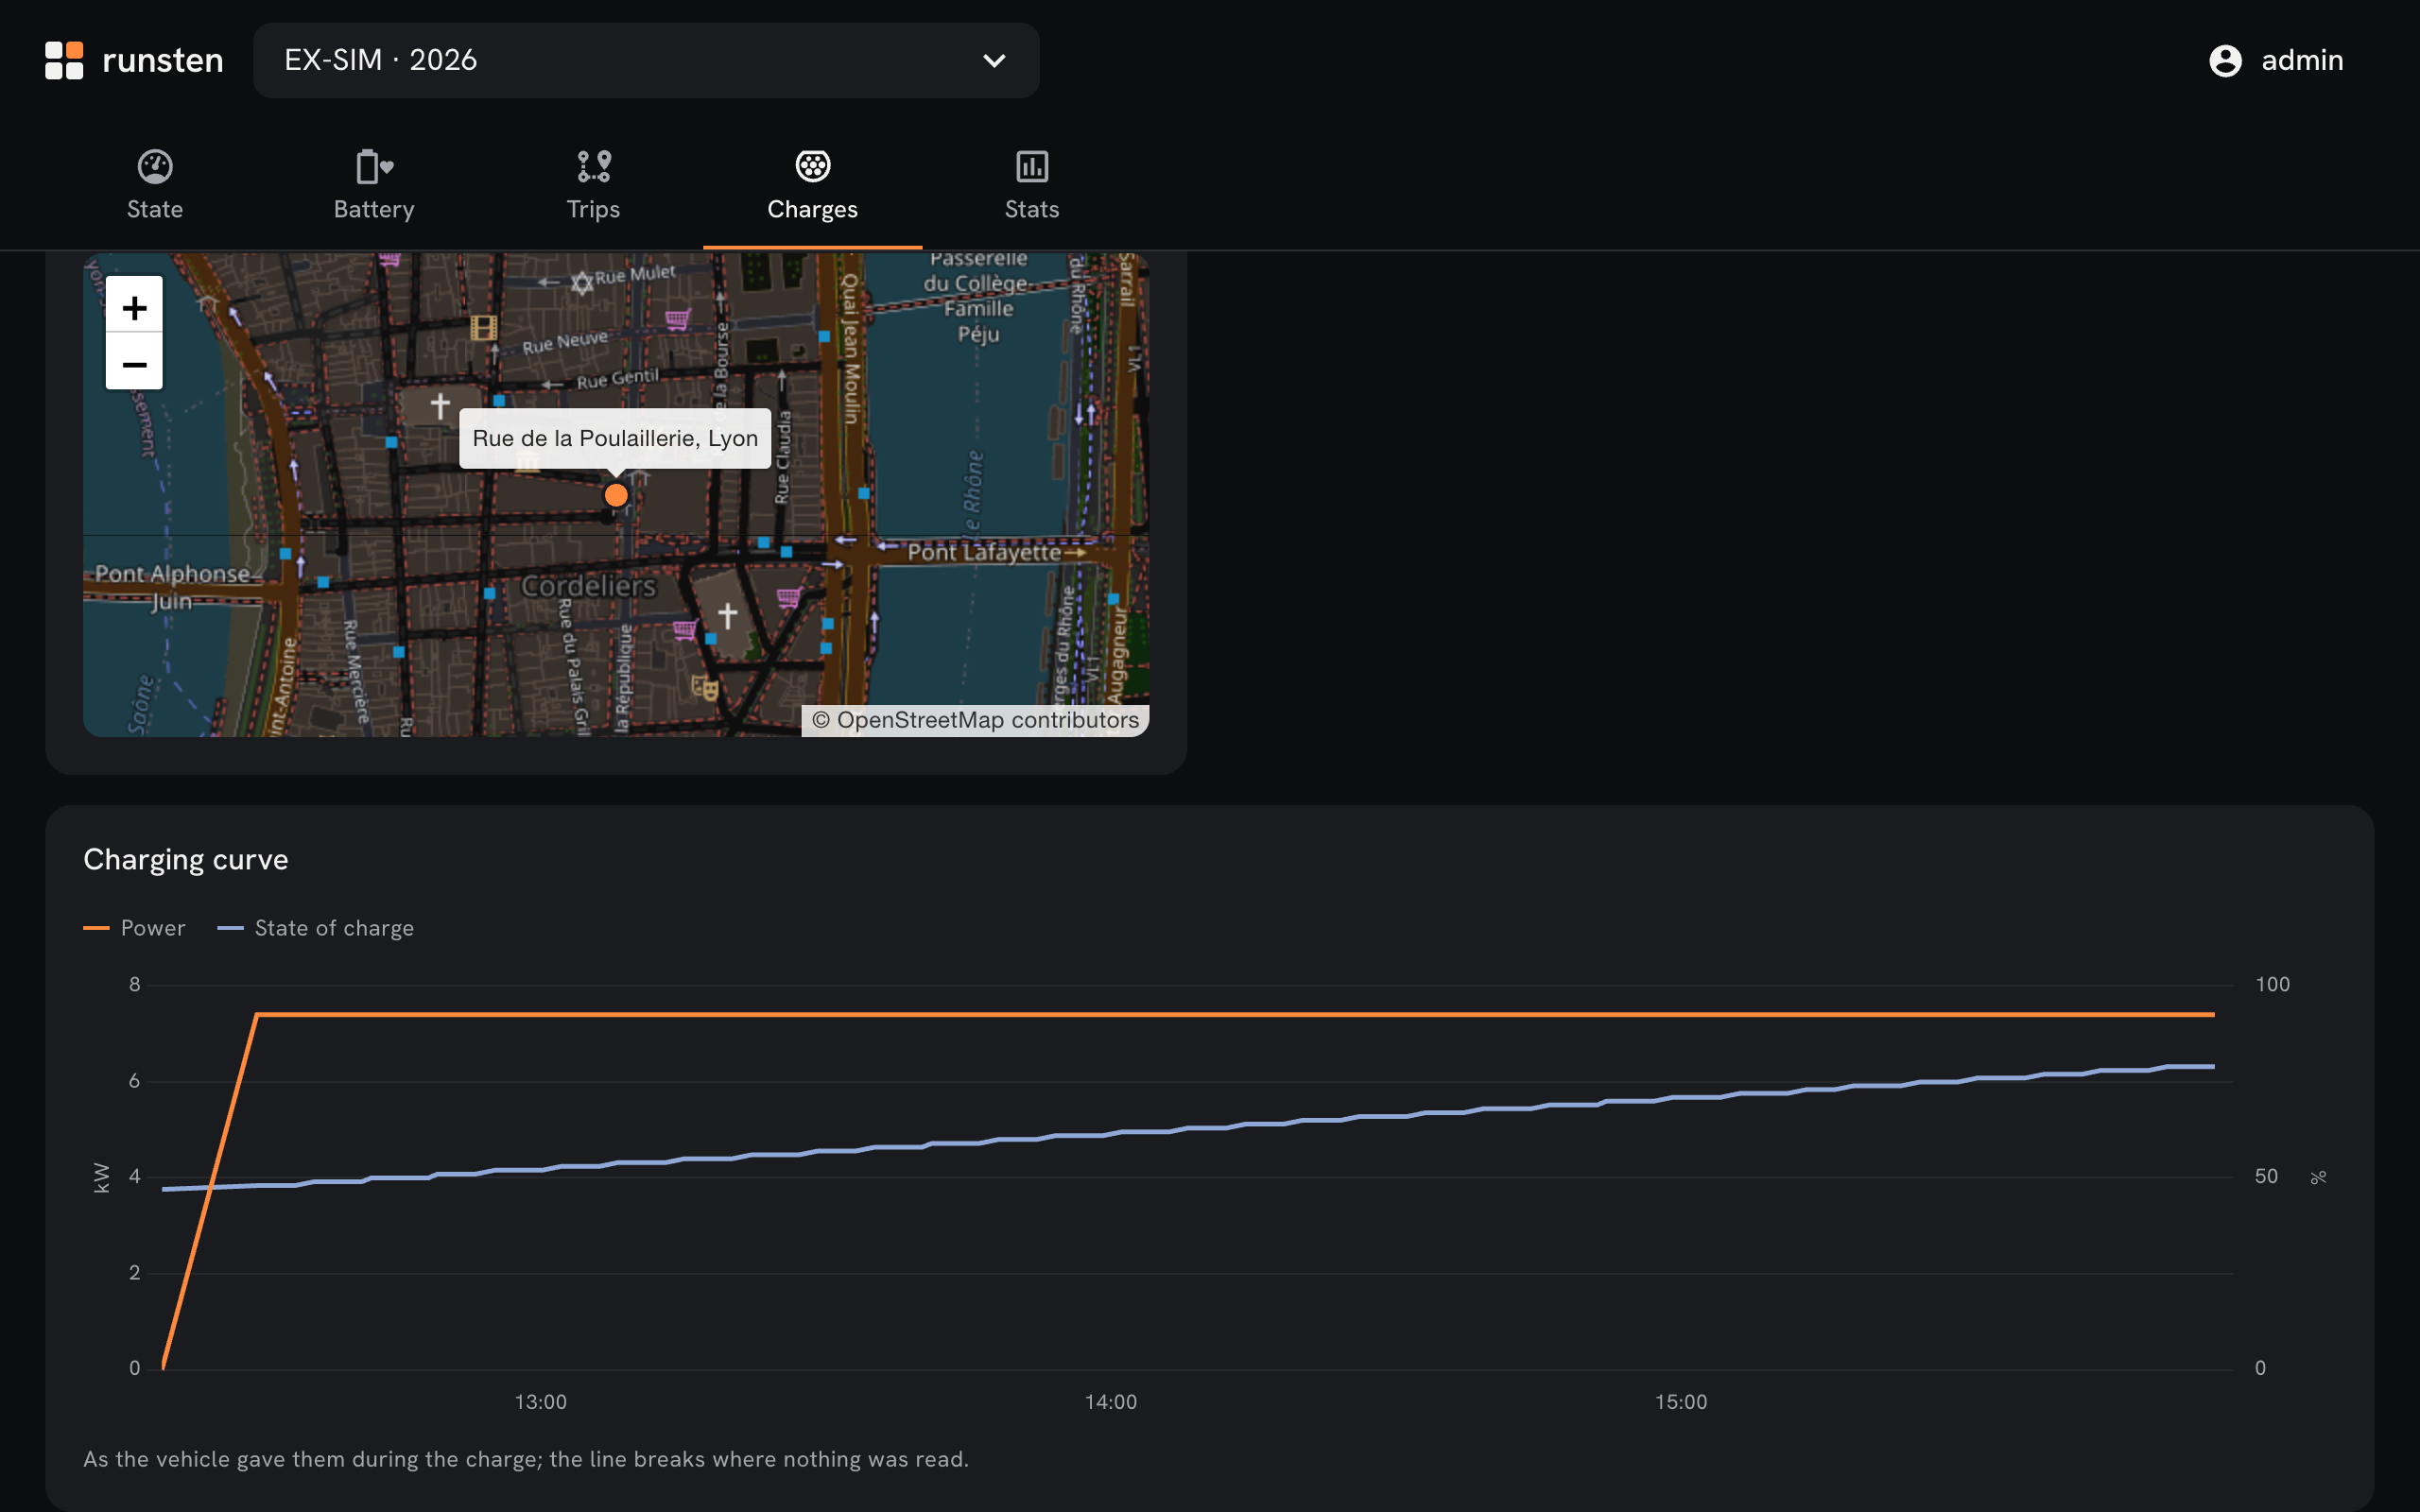Click the runsten logo icon
This screenshot has width=2420, height=1512.
coord(64,60)
